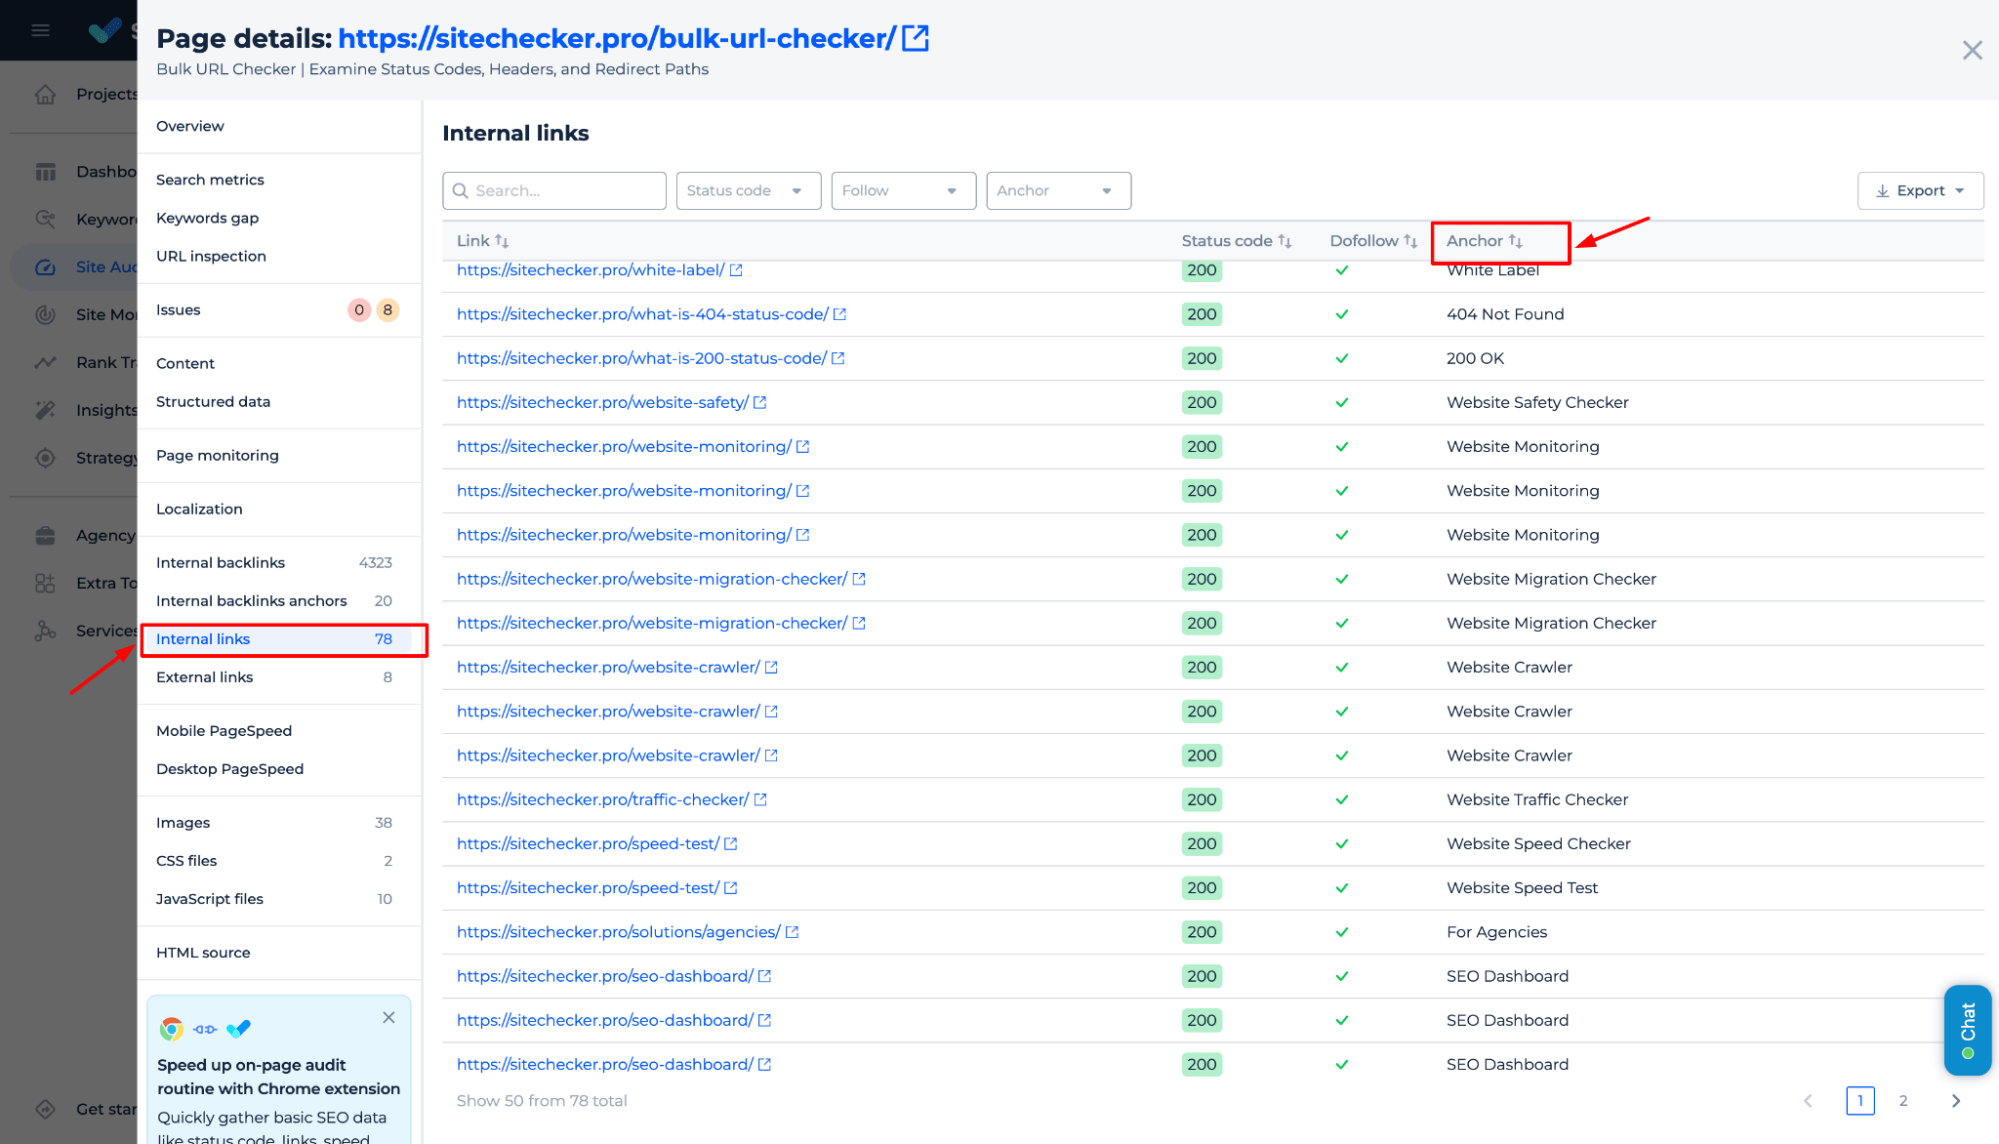Image resolution: width=1999 pixels, height=1144 pixels.
Task: Click 'Show 50 from 78 total' text
Action: 541,1101
